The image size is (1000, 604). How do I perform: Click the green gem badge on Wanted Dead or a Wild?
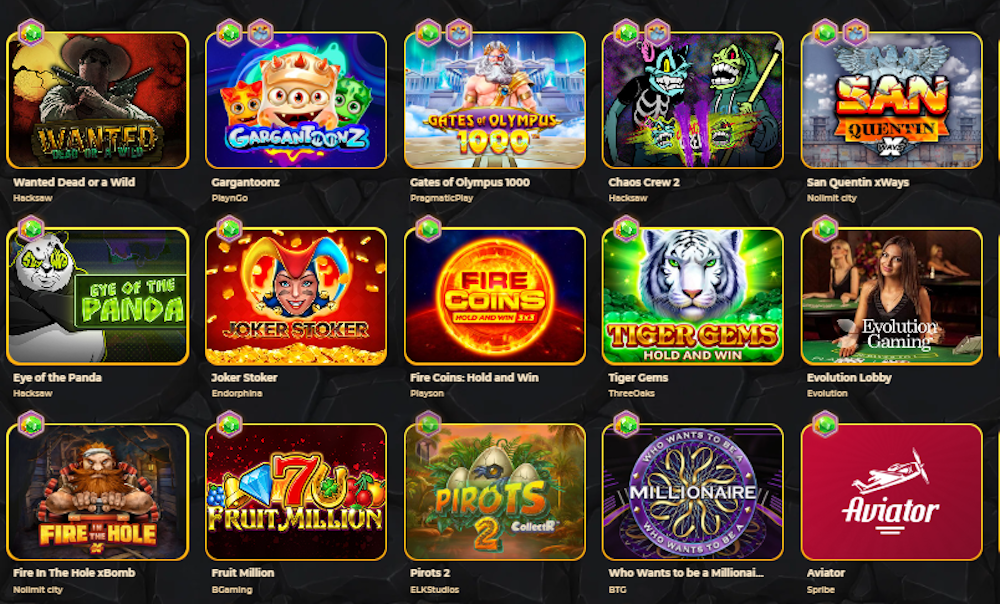coord(31,33)
